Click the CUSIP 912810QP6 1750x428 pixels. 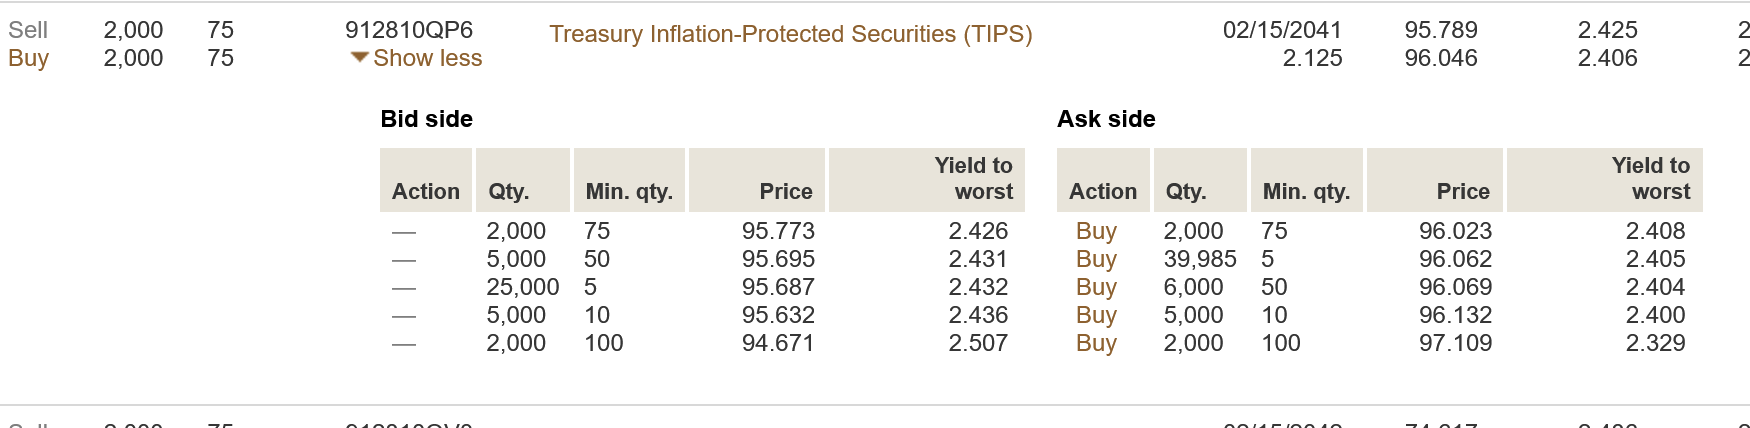click(409, 30)
